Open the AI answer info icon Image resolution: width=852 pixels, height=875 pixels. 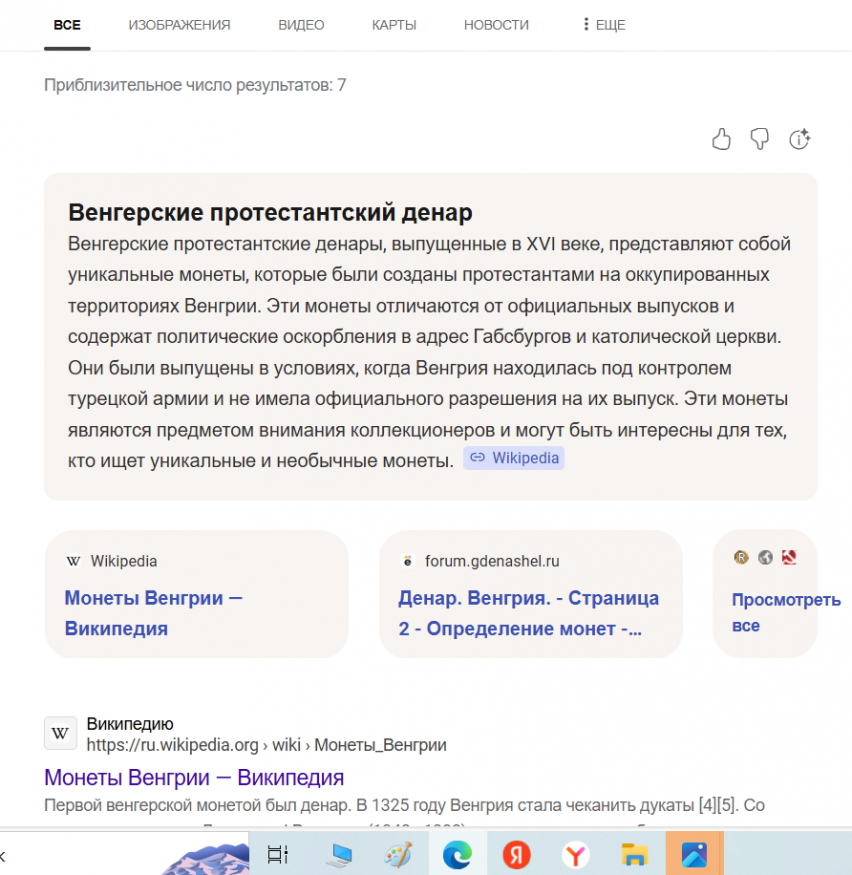[x=799, y=139]
